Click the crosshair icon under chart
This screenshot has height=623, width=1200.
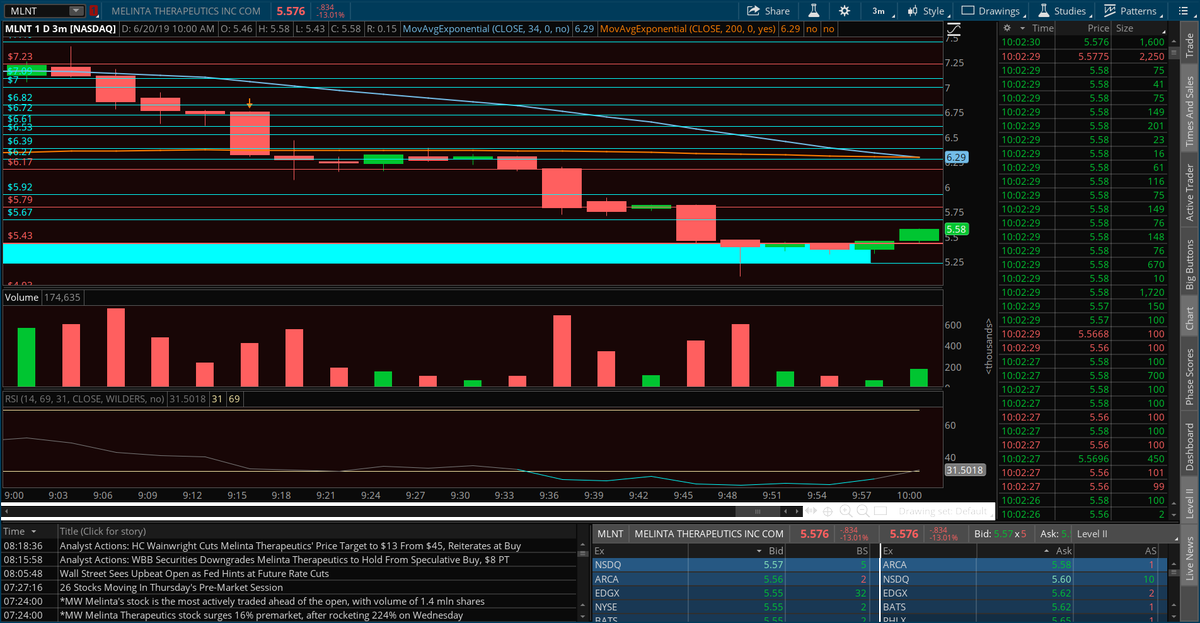[829, 511]
